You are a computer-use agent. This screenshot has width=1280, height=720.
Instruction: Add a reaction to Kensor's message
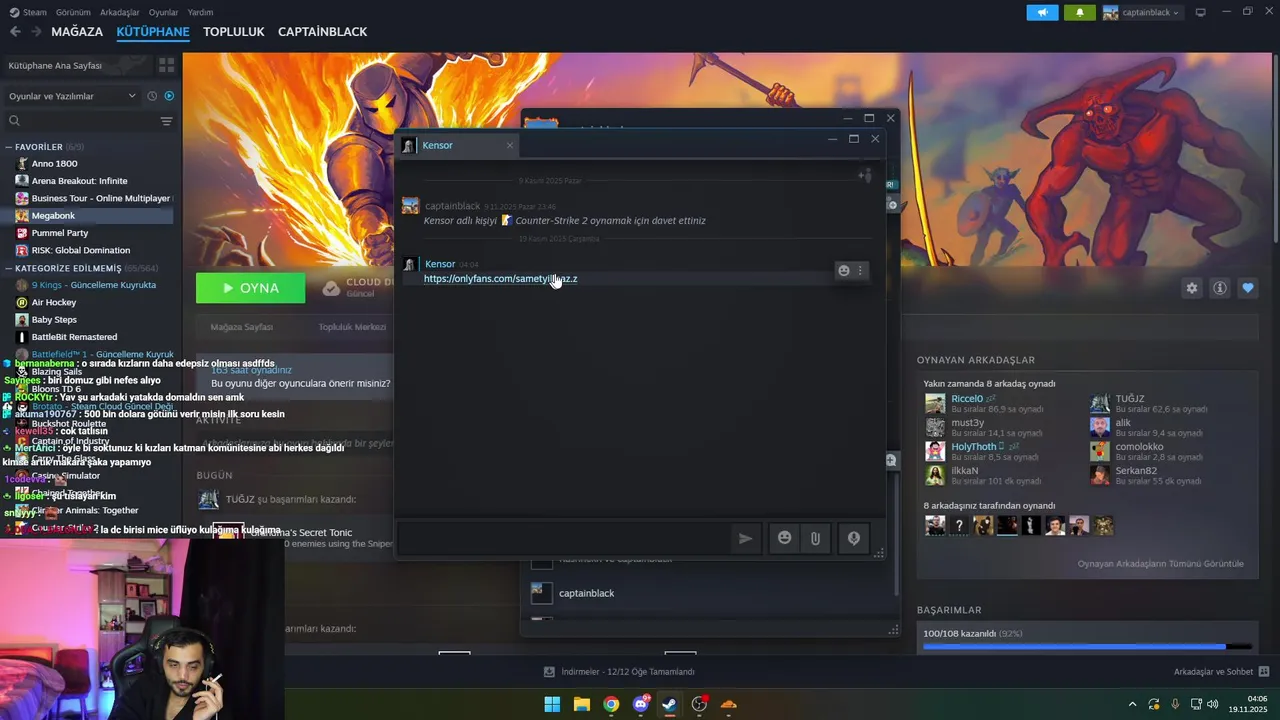[x=843, y=270]
